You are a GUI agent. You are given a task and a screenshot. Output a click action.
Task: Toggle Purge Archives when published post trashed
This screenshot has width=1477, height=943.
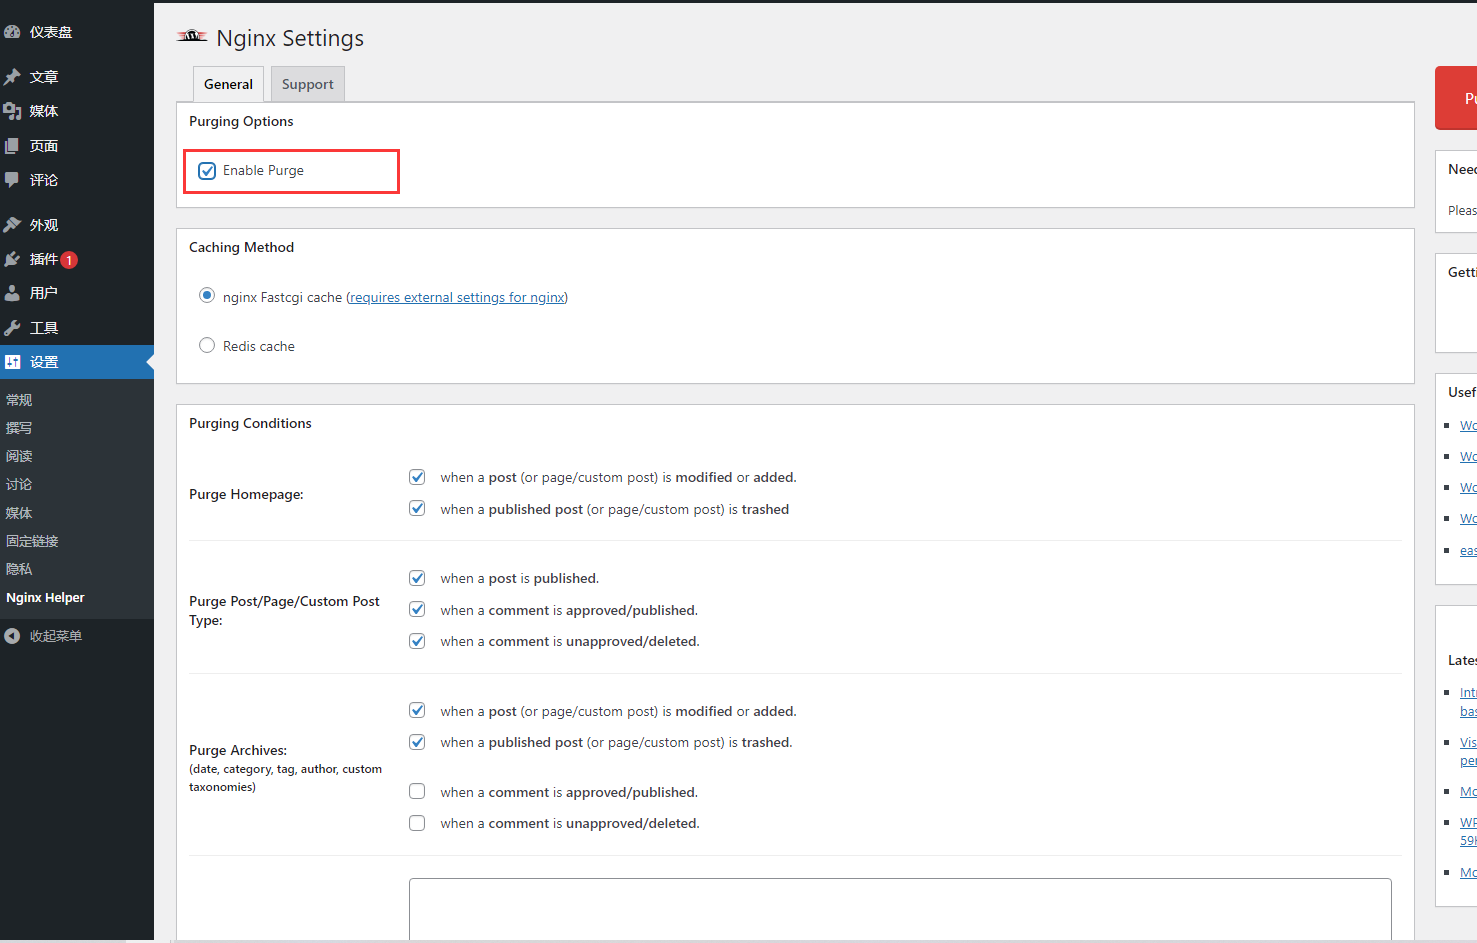click(417, 742)
